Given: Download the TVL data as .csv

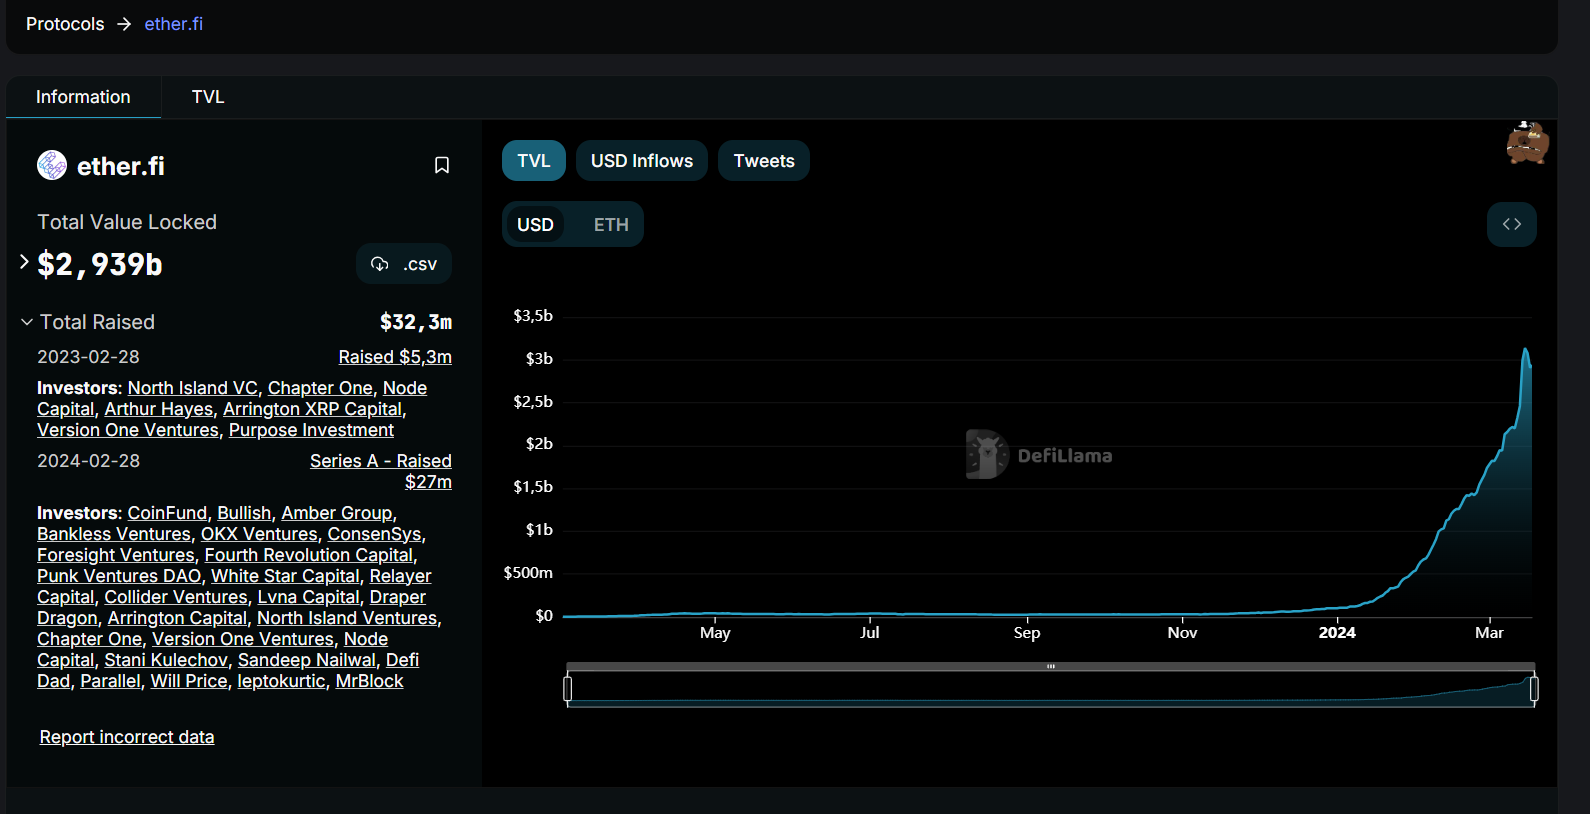Looking at the screenshot, I should [404, 264].
